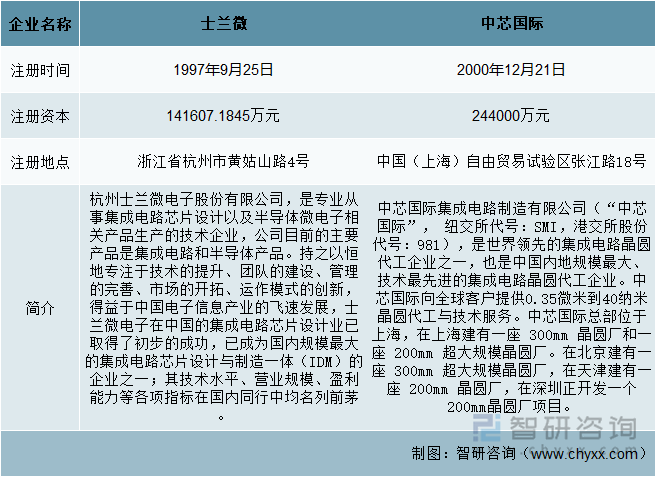The image size is (656, 477).
Task: Select the date 1997年9月25日
Action: click(x=223, y=69)
